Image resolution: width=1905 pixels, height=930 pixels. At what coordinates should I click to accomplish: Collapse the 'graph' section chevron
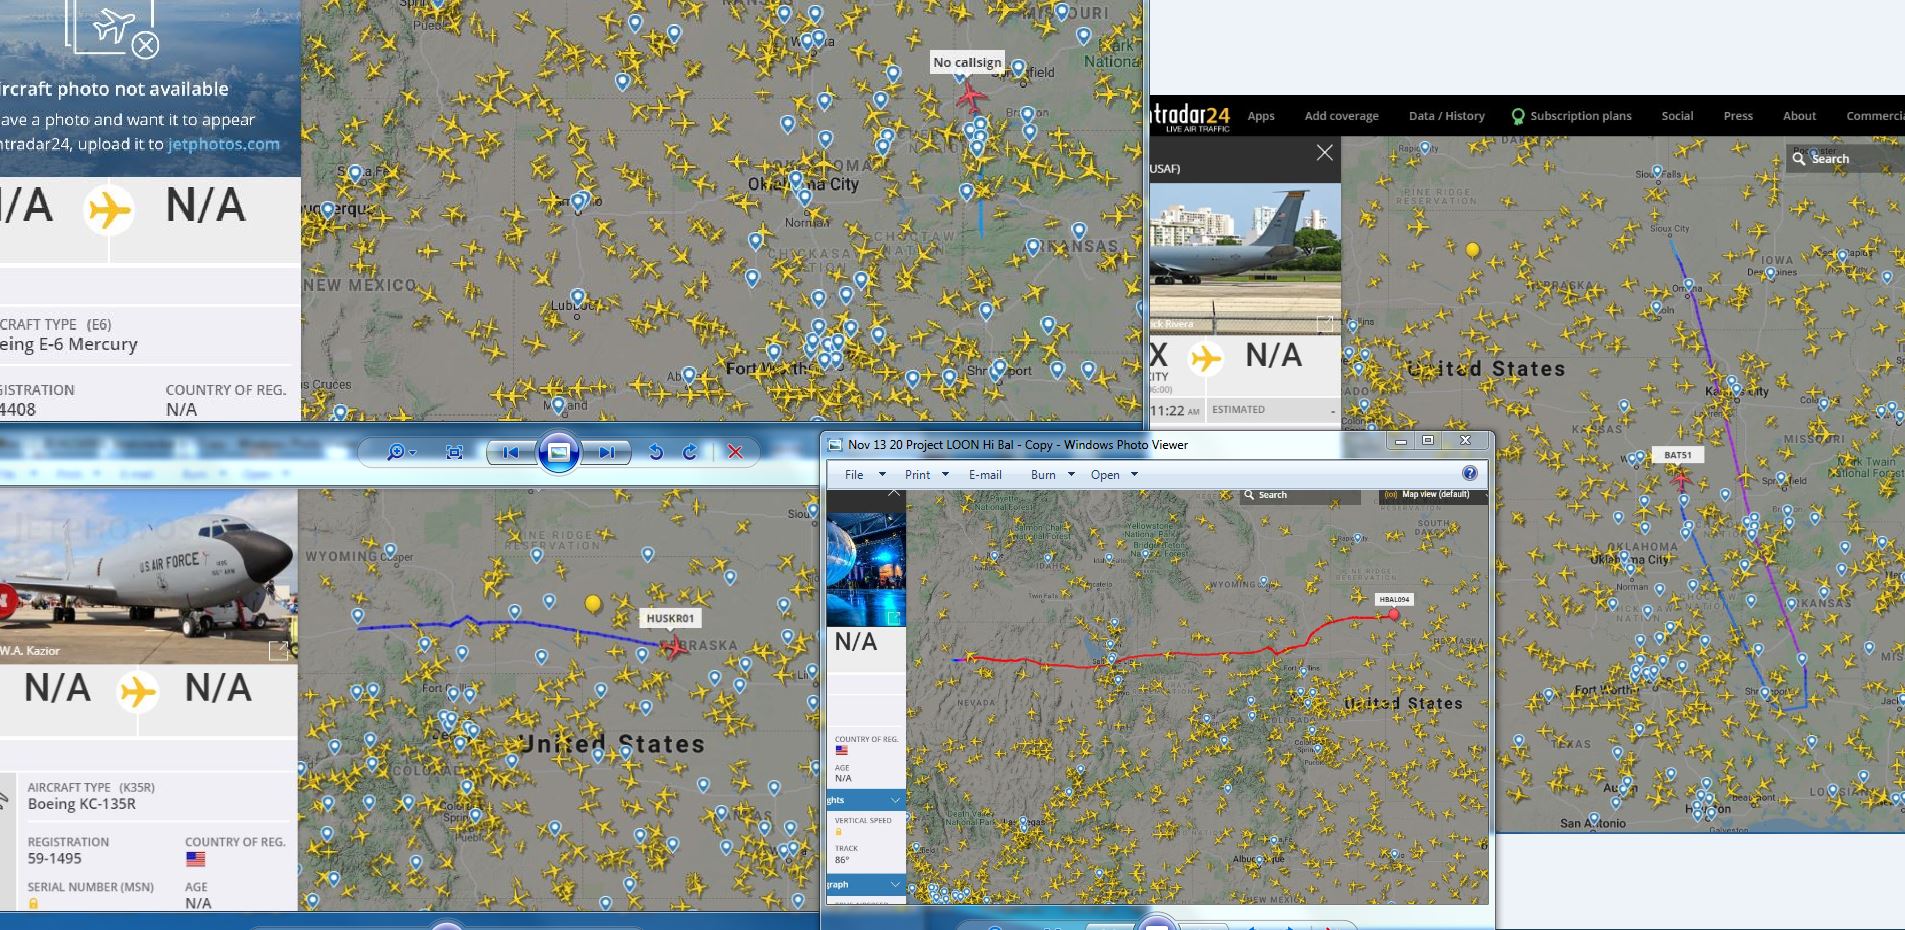tap(895, 885)
